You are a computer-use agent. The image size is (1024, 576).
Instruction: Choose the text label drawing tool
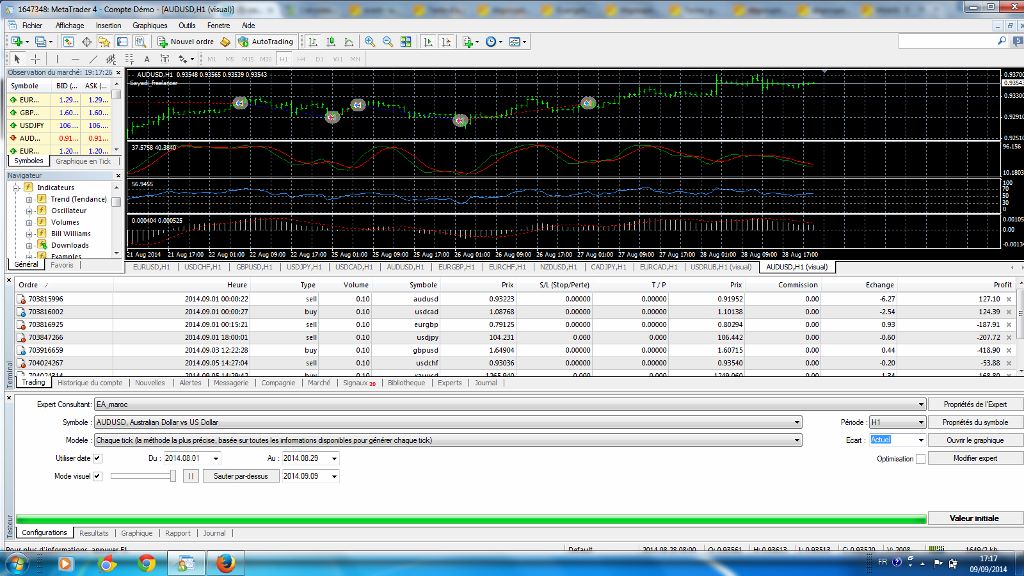pos(147,59)
